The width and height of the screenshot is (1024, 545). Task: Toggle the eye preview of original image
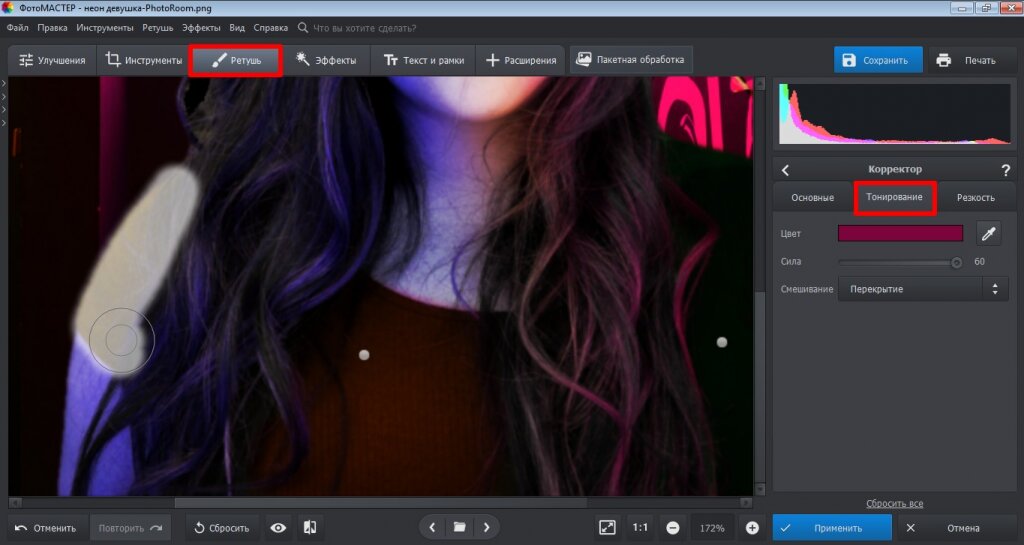click(278, 527)
